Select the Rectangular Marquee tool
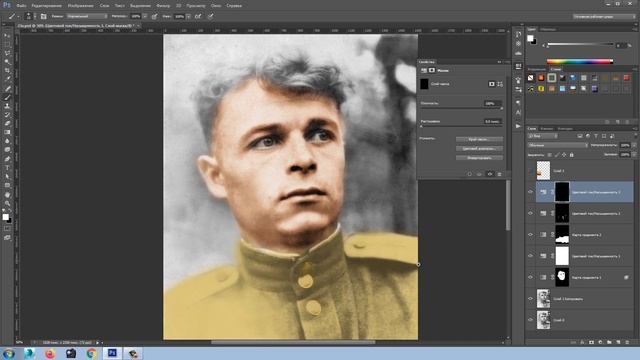This screenshot has height=360, width=640. (x=7, y=44)
